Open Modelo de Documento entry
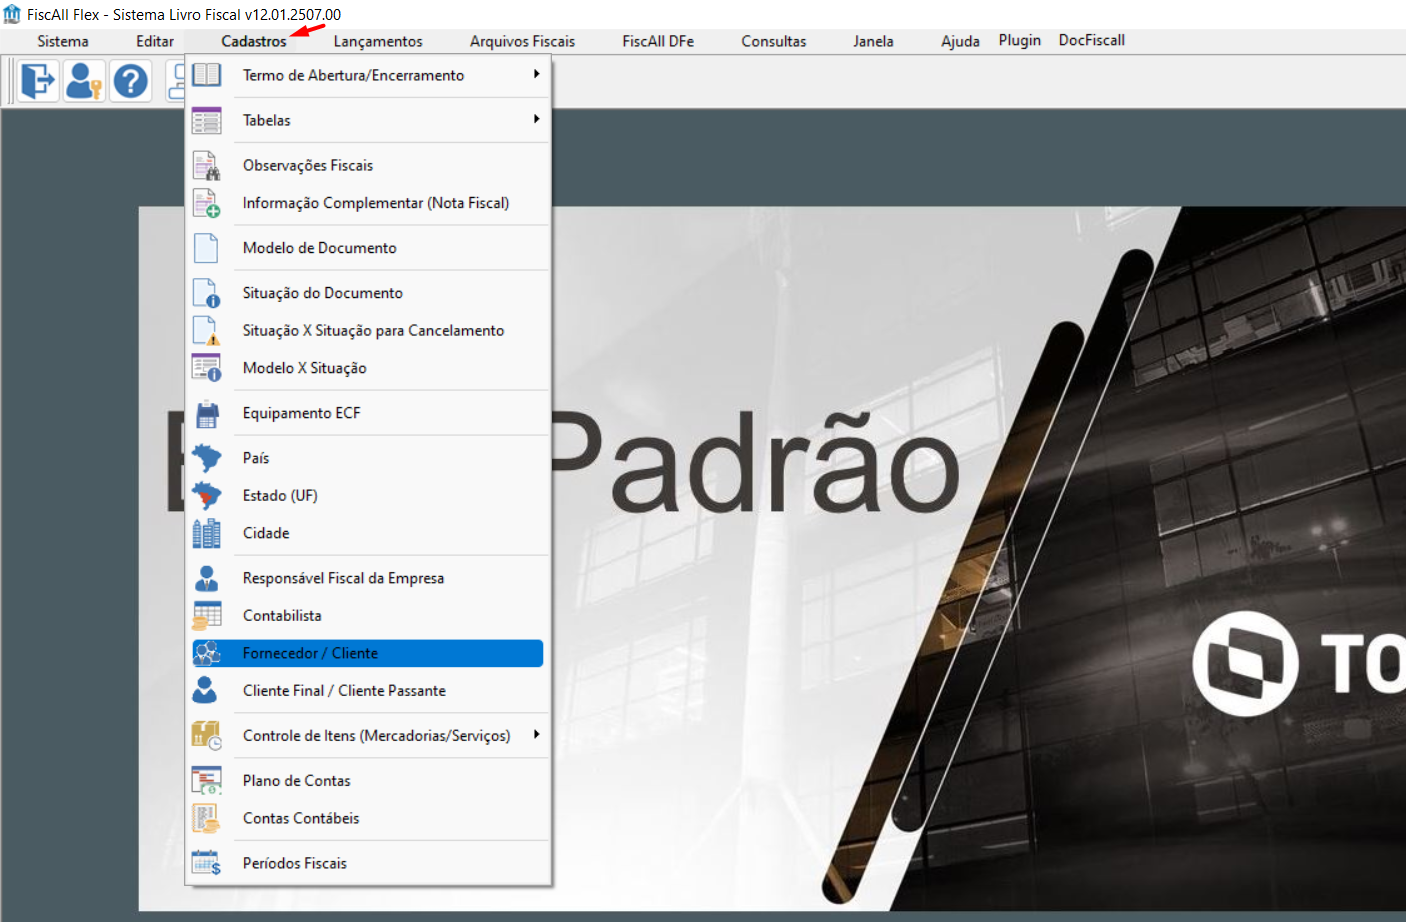The width and height of the screenshot is (1406, 922). click(x=368, y=248)
